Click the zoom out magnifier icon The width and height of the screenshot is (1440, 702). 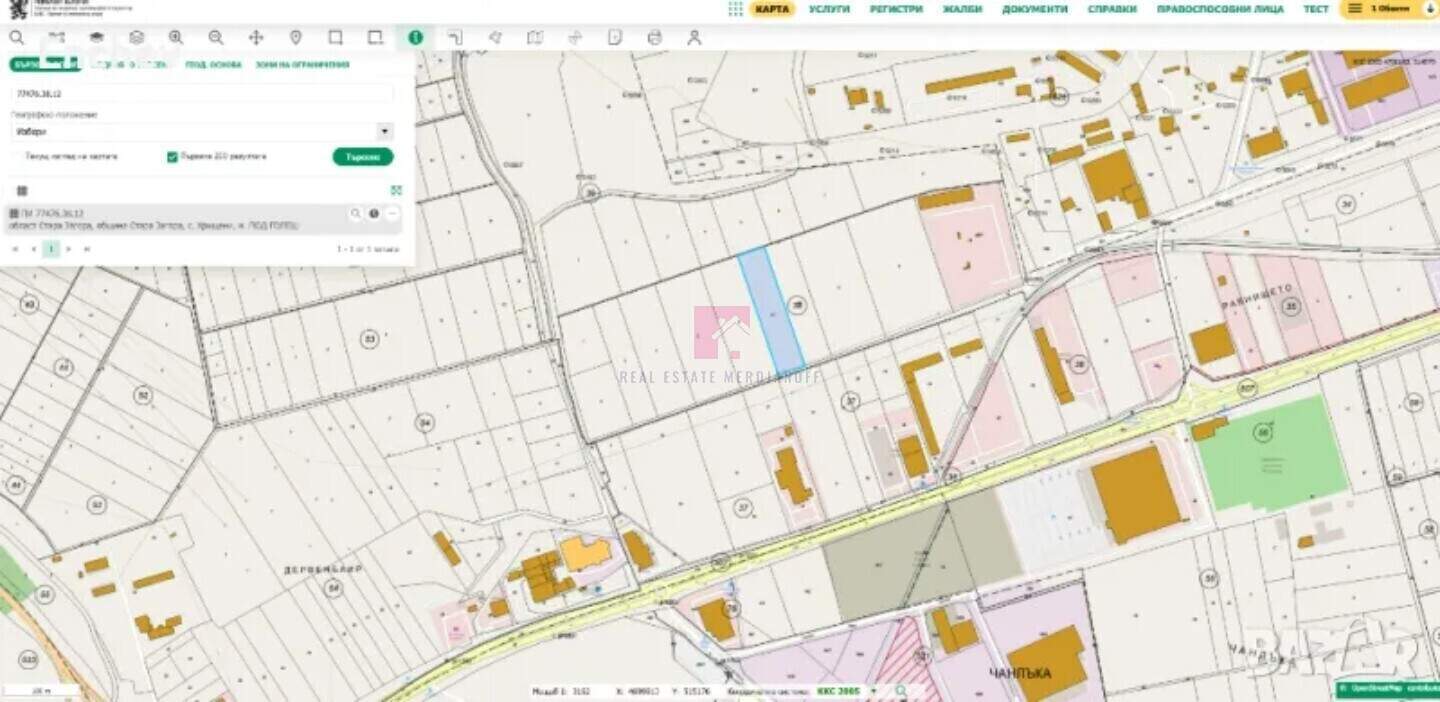[216, 38]
